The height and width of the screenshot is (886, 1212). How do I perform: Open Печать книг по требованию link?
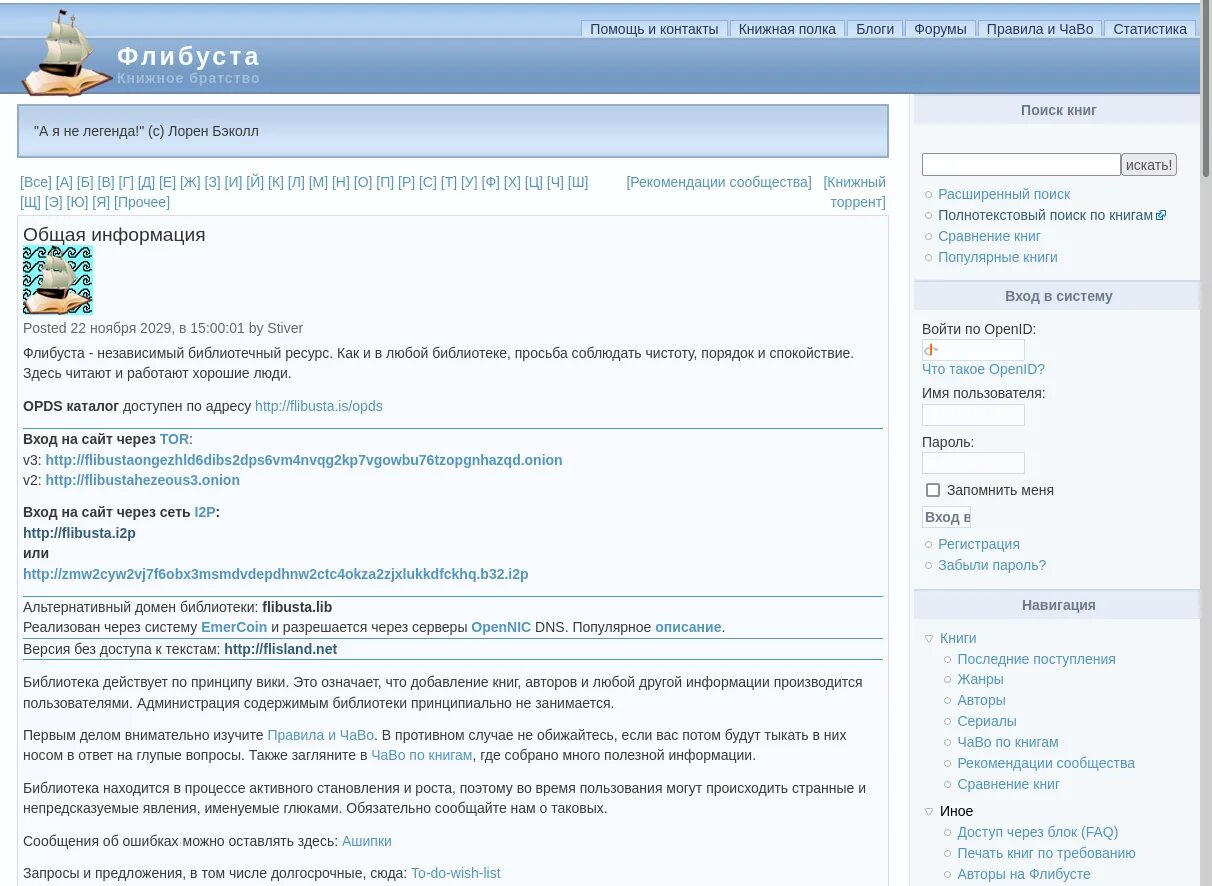(x=1046, y=853)
